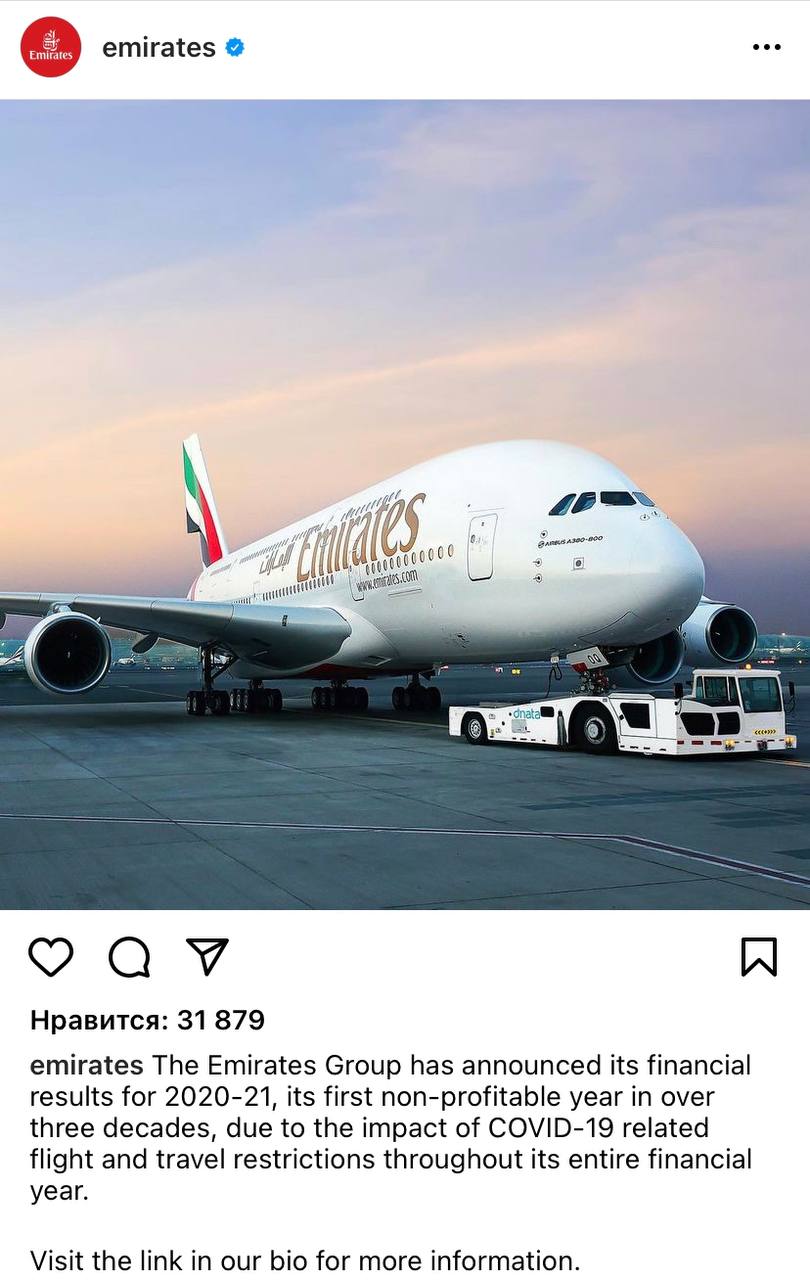The height and width of the screenshot is (1280, 810).
Task: Open comments with speech bubble icon
Action: [130, 957]
